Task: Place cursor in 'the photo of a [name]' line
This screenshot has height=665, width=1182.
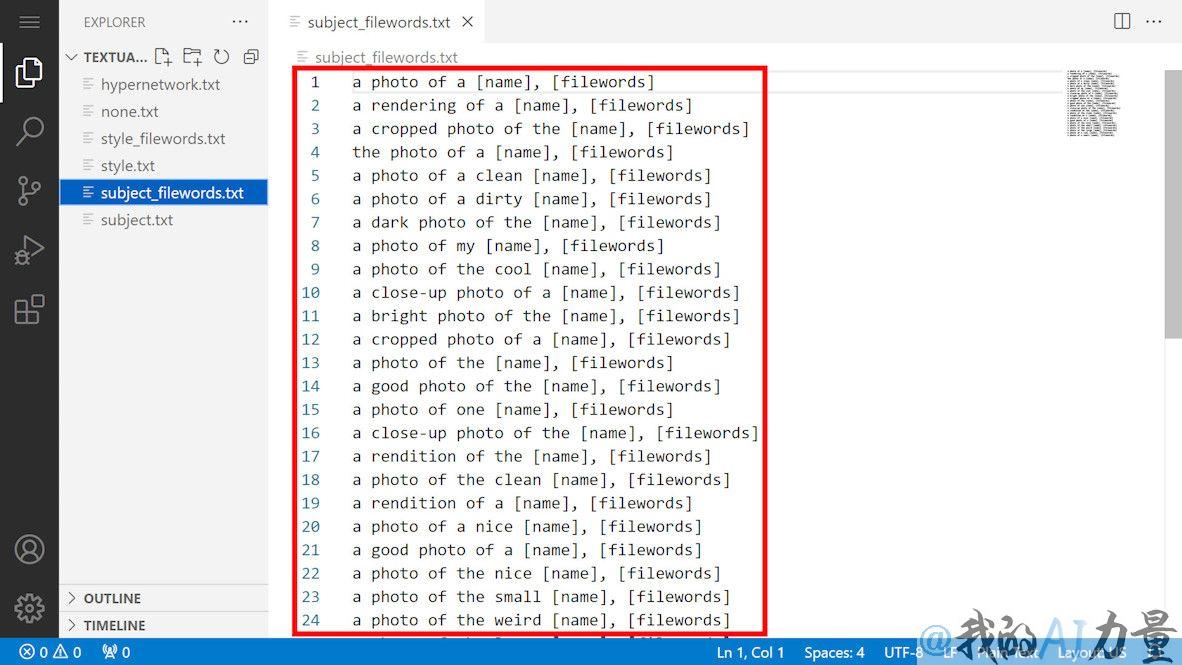Action: coord(513,152)
